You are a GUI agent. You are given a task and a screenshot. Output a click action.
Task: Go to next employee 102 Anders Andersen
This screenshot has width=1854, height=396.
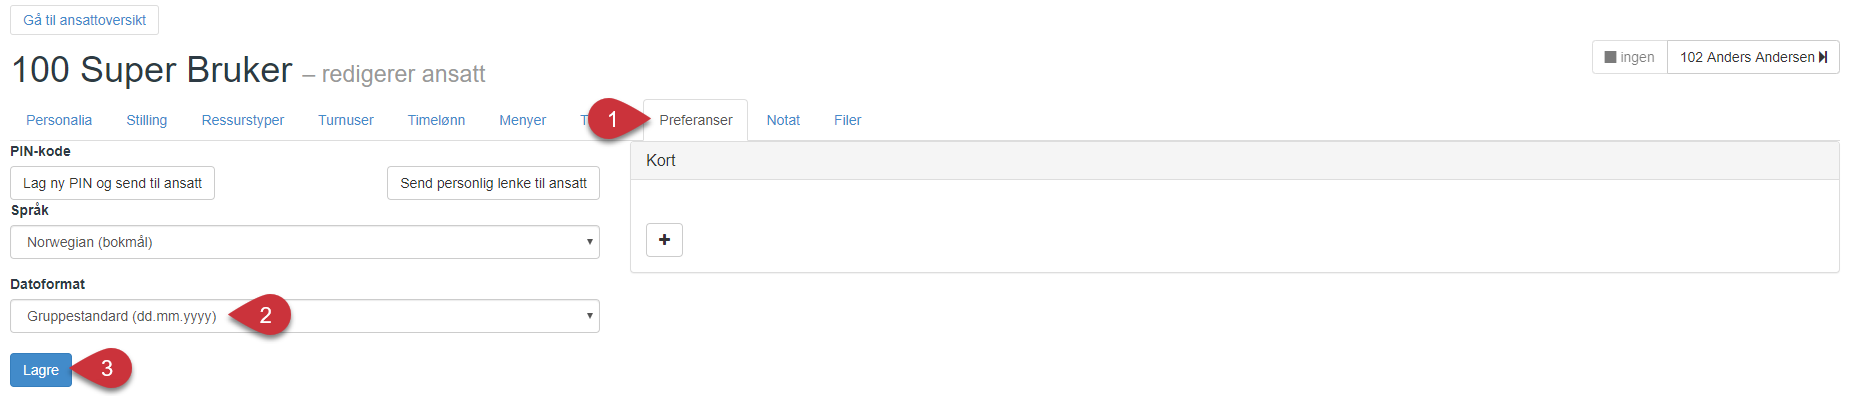click(1753, 57)
